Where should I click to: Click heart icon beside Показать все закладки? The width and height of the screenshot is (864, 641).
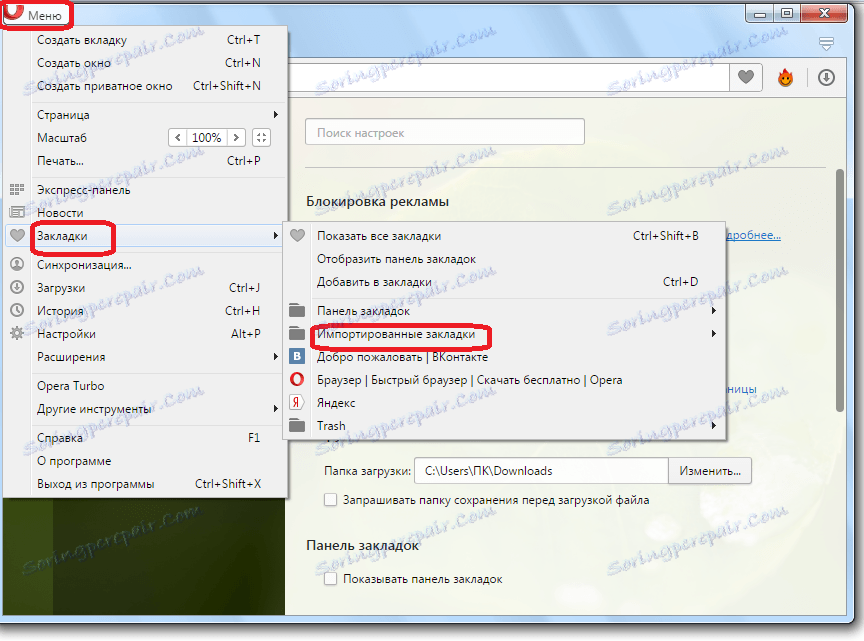coord(298,235)
